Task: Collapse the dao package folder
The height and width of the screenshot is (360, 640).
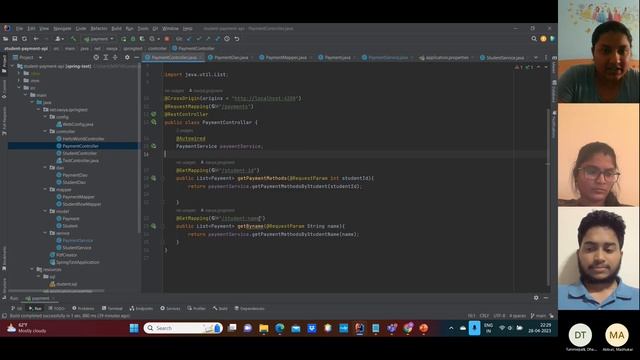Action: pos(45,168)
